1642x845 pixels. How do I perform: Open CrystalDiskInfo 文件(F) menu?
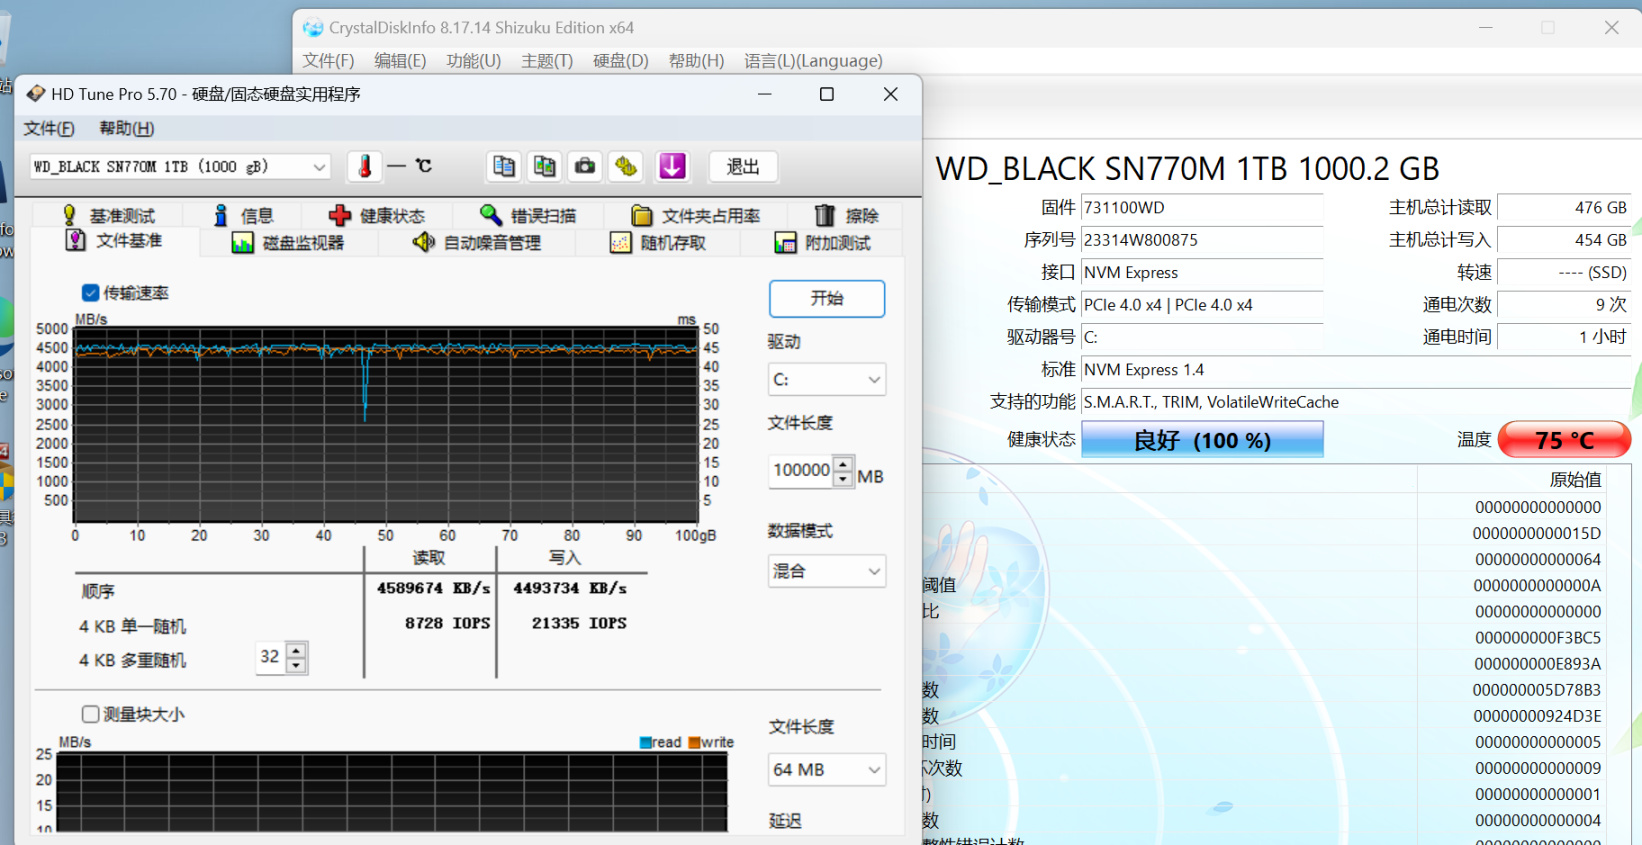coord(329,61)
